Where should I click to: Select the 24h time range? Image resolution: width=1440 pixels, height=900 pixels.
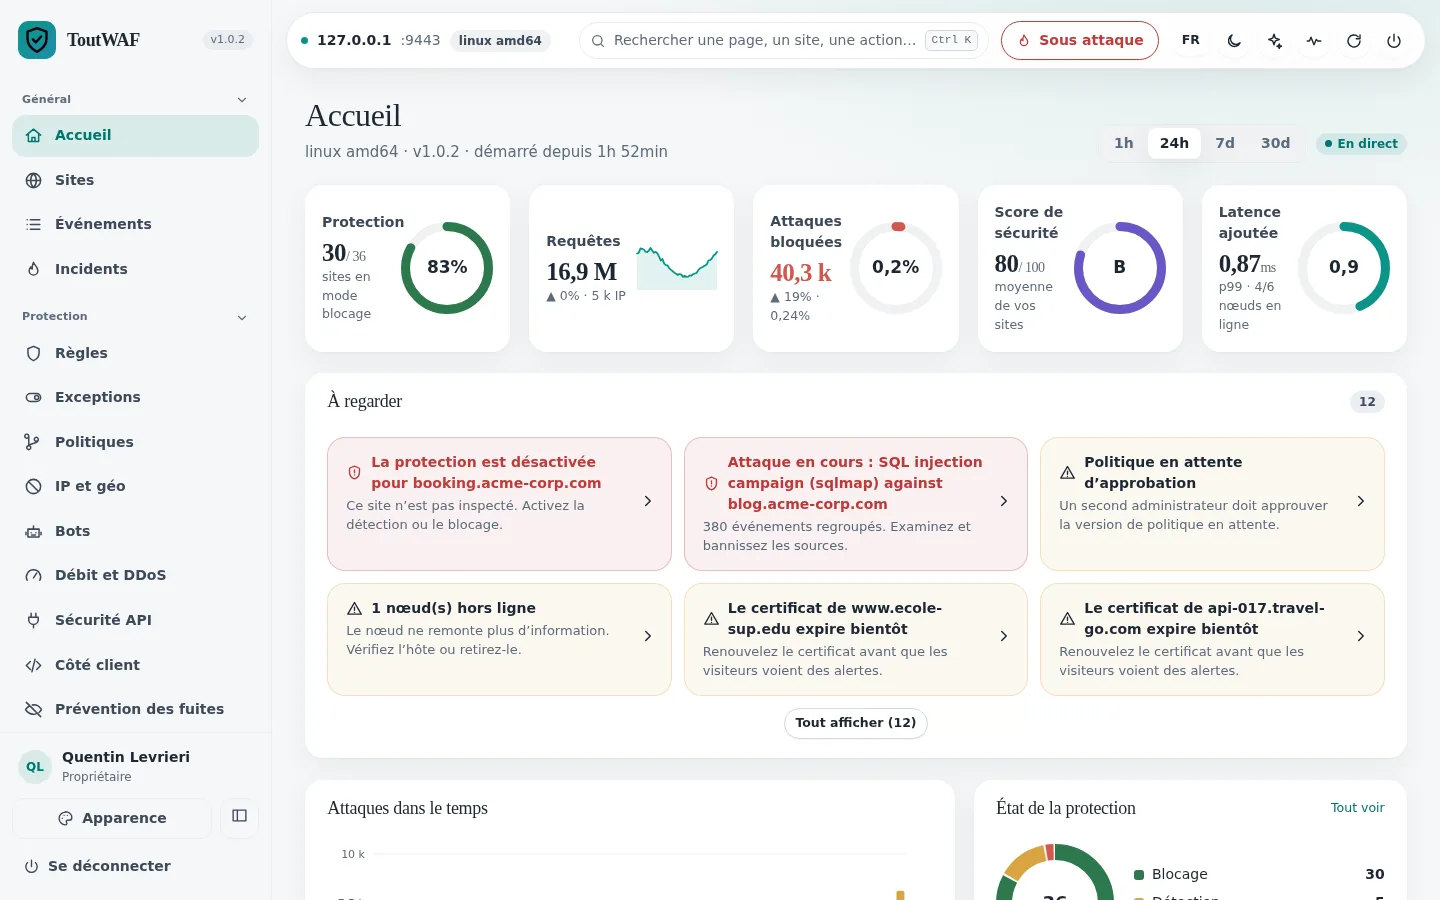(1174, 143)
